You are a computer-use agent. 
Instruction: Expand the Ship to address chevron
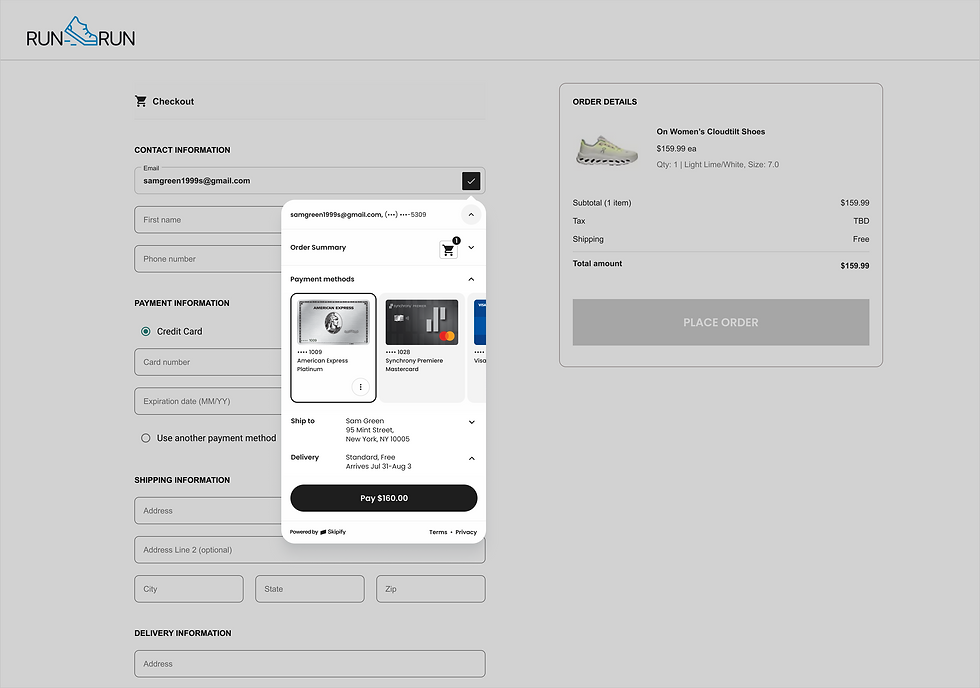[x=472, y=422]
